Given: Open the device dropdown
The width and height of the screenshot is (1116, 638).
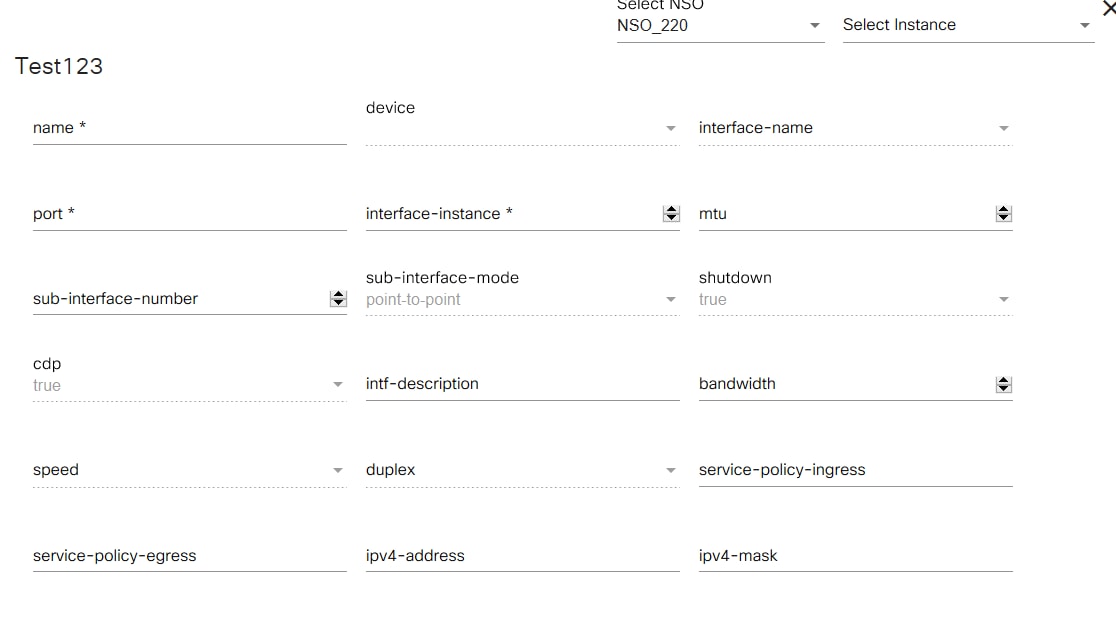Looking at the screenshot, I should (x=521, y=129).
